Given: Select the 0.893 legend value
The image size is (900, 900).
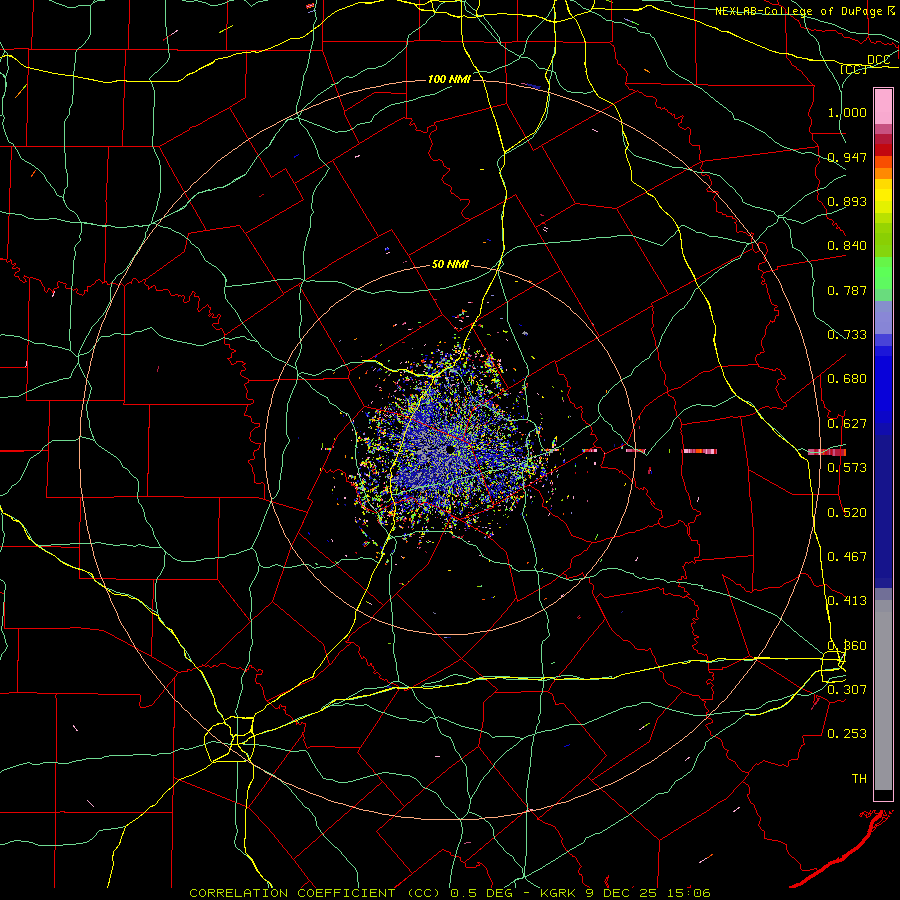Looking at the screenshot, I should click(x=847, y=201).
